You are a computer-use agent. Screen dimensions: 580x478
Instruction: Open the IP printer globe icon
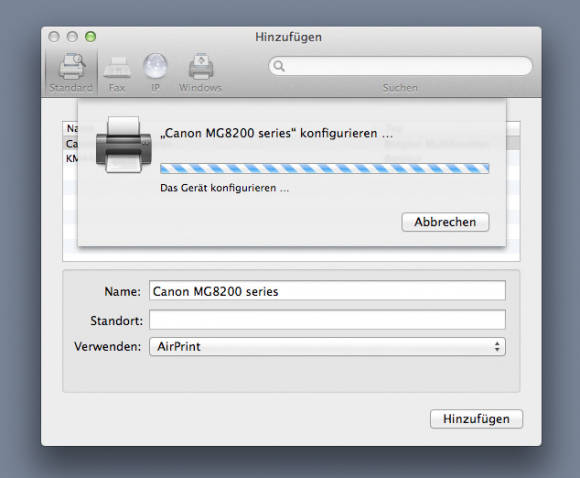[x=155, y=66]
